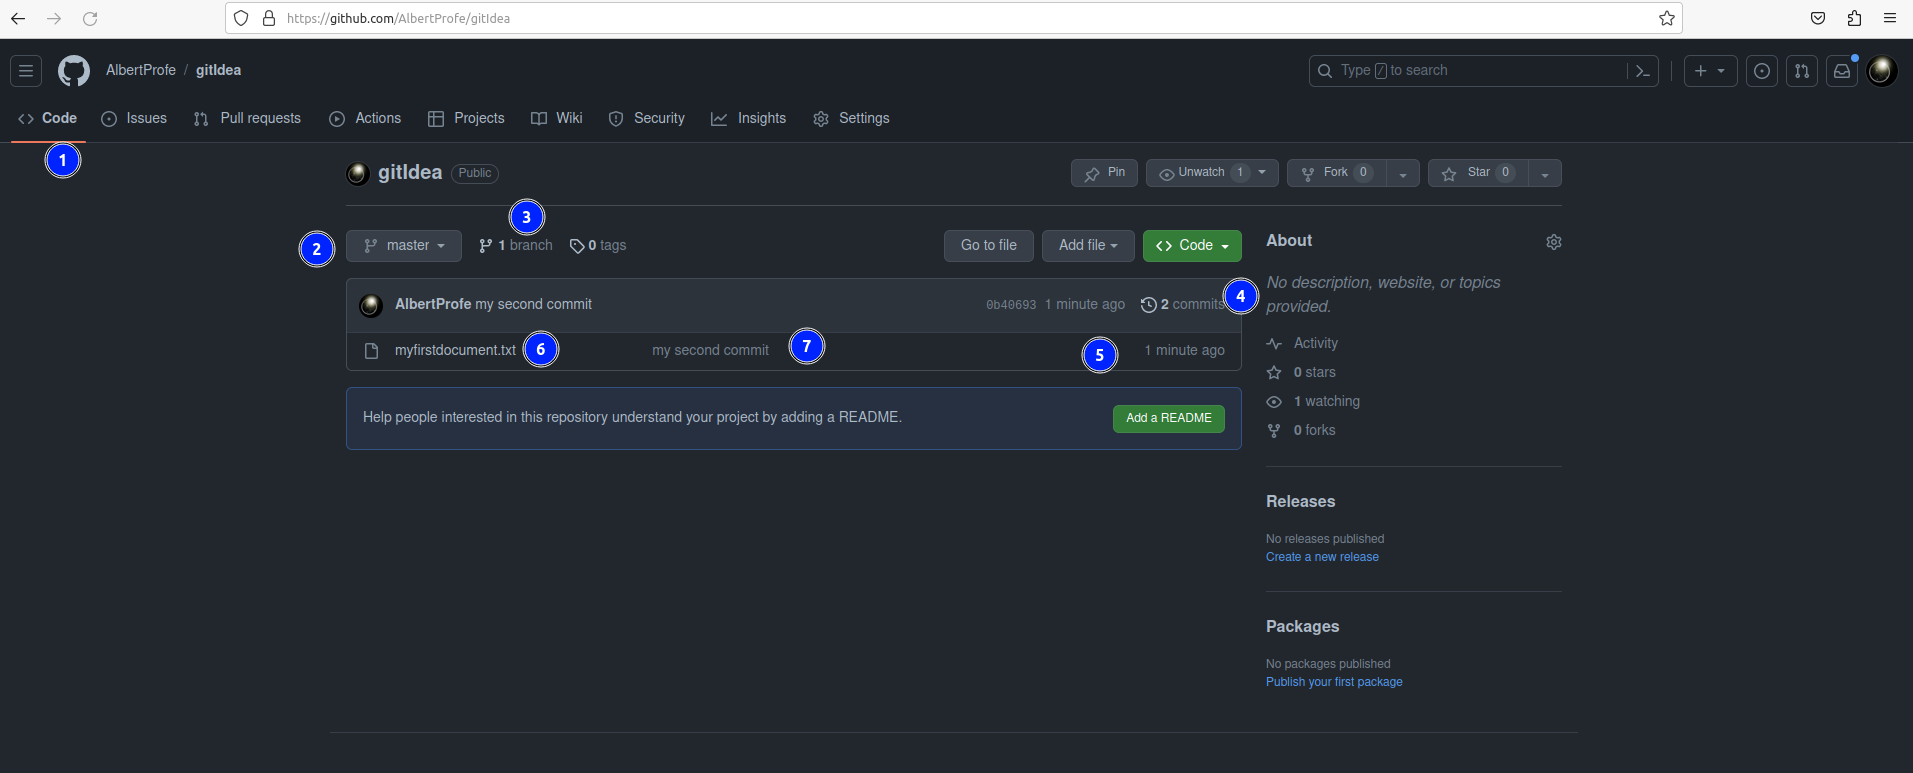Open the green Code clone dropdown

pos(1192,246)
